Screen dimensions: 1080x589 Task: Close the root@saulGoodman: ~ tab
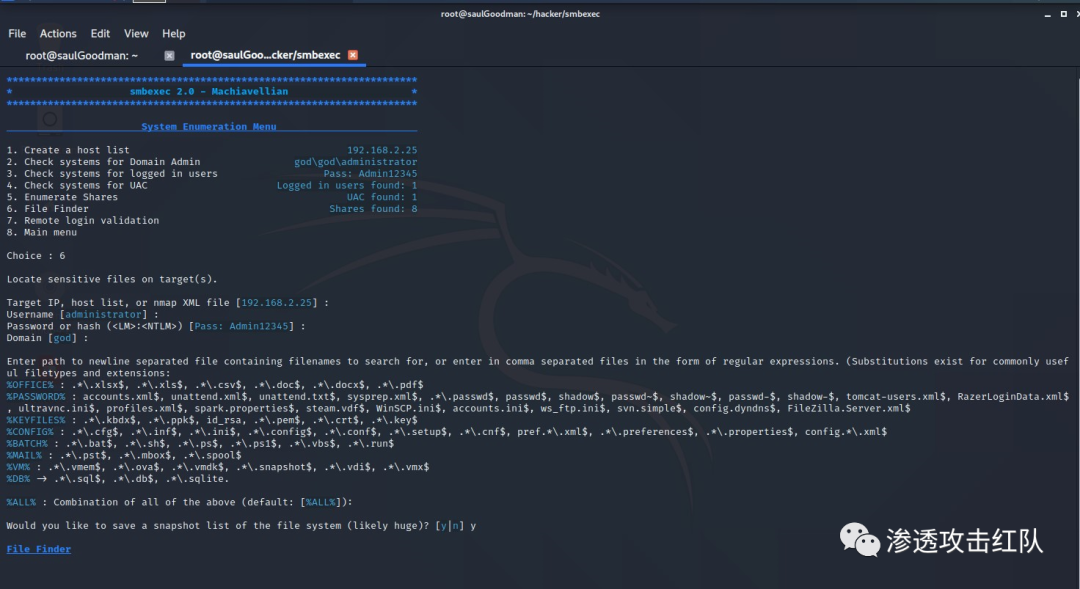click(x=169, y=56)
